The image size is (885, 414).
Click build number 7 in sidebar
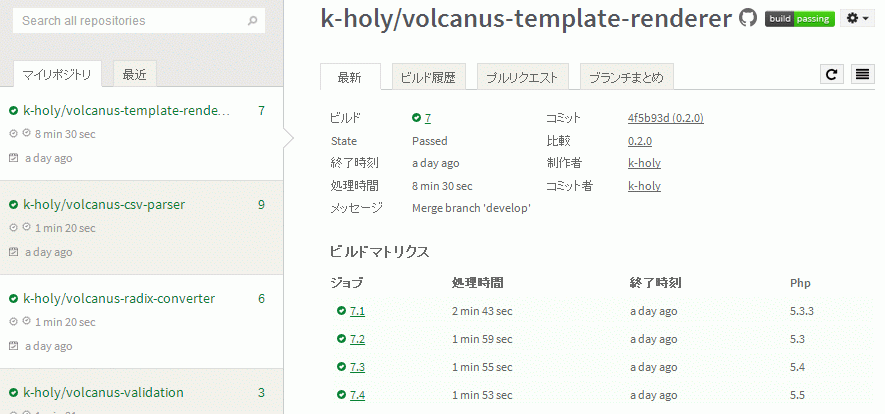tap(261, 111)
